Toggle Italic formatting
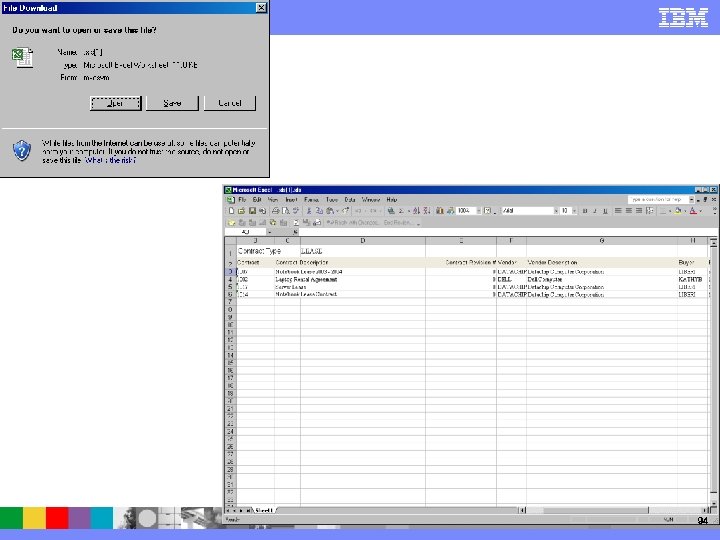Viewport: 720px width, 540px height. 595,211
